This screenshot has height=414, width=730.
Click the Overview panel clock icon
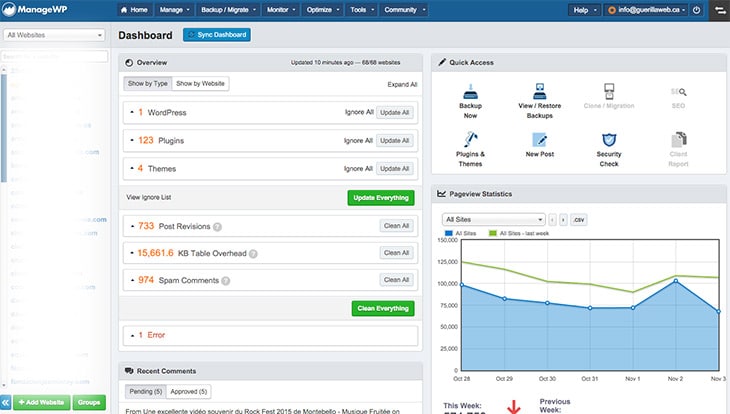pyautogui.click(x=129, y=62)
